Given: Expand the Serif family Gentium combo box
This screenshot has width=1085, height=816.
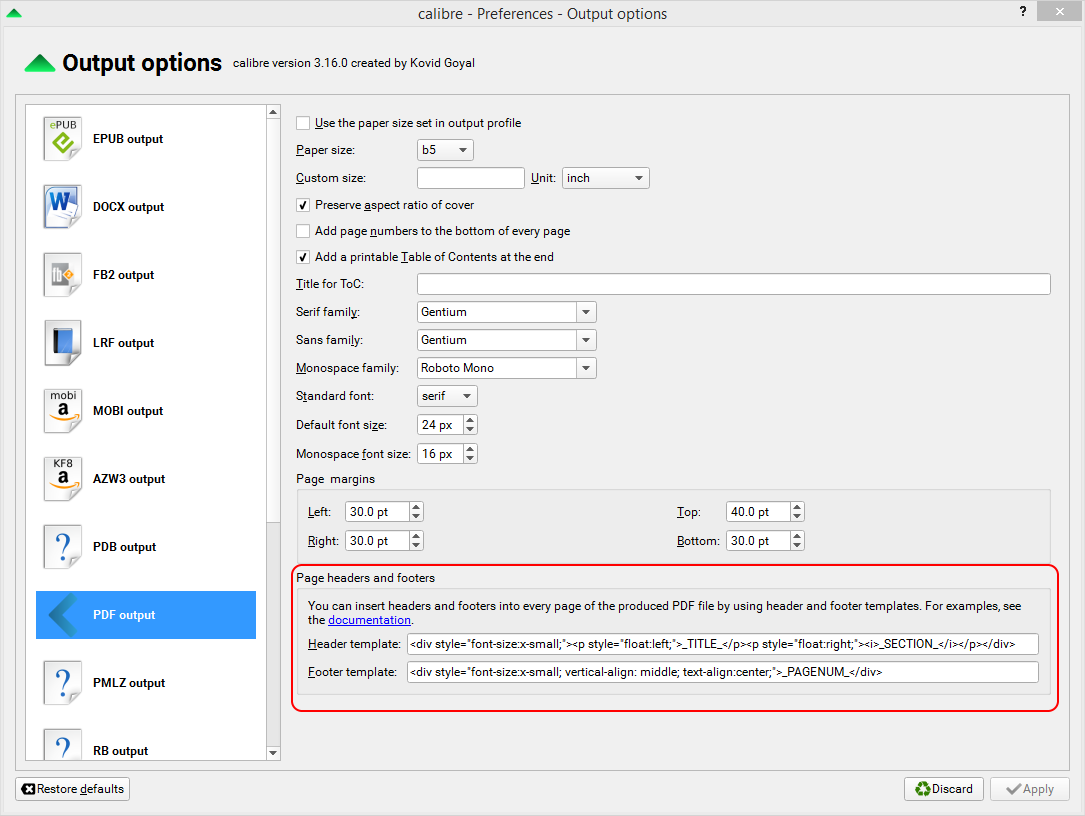Looking at the screenshot, I should (586, 312).
